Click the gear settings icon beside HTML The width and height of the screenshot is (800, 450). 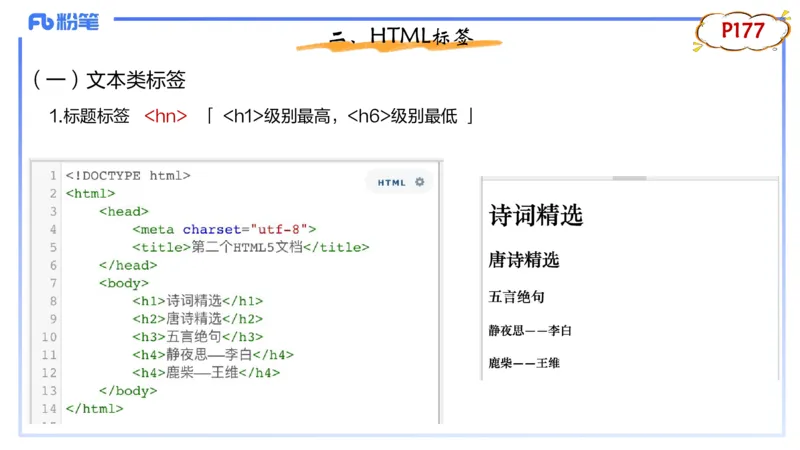[x=420, y=182]
